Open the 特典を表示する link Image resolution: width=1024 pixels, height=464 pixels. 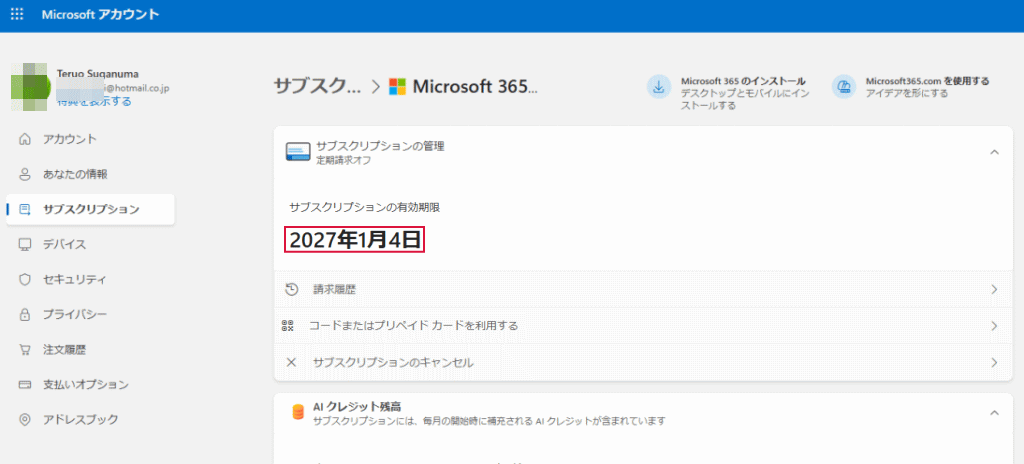94,101
